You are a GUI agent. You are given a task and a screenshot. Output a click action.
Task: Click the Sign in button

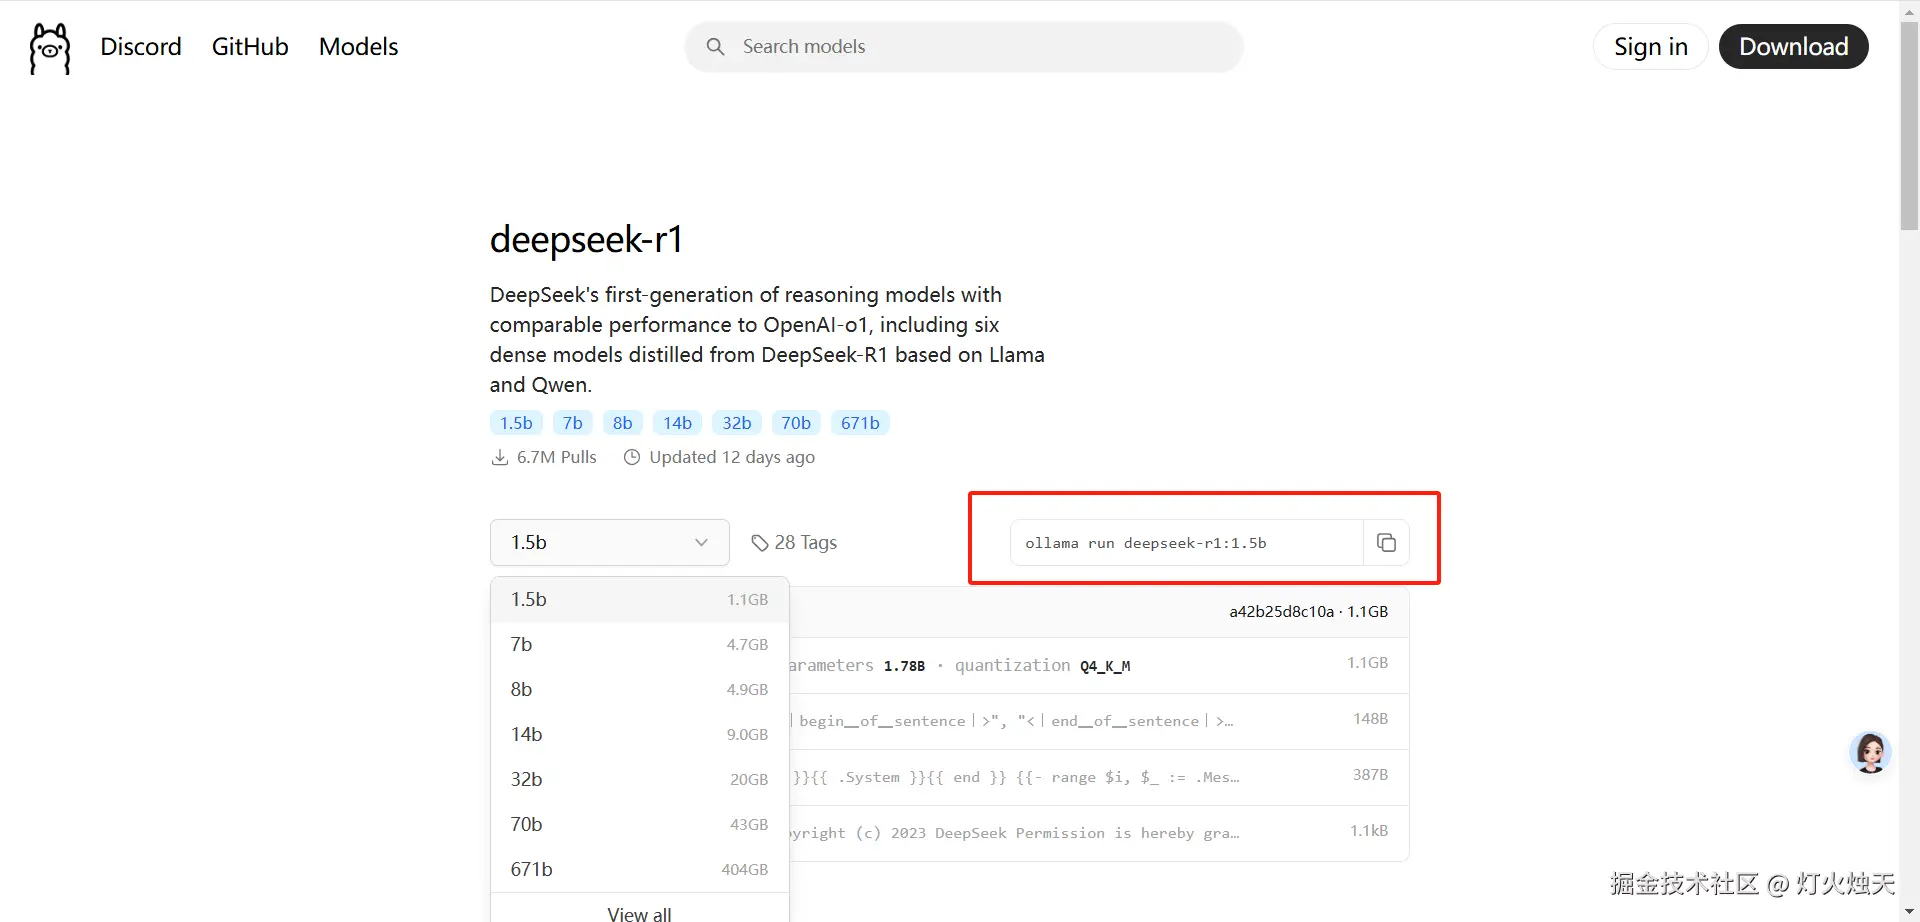(x=1650, y=47)
